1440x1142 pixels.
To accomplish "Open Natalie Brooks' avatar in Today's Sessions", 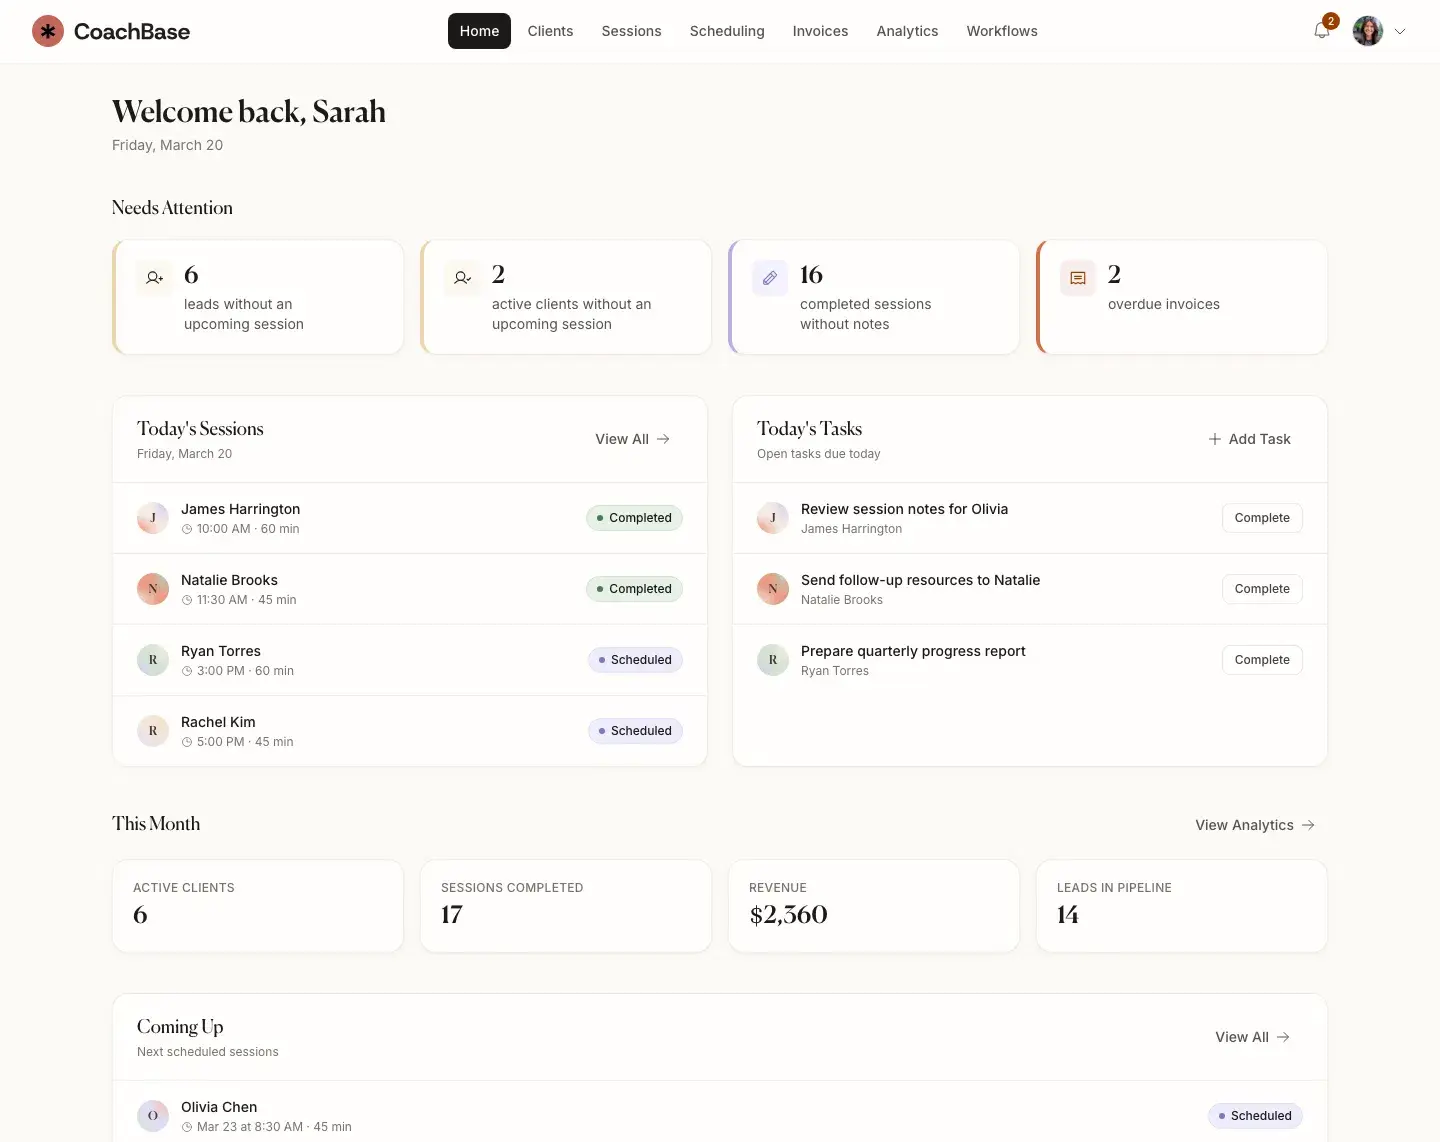I will 153,589.
